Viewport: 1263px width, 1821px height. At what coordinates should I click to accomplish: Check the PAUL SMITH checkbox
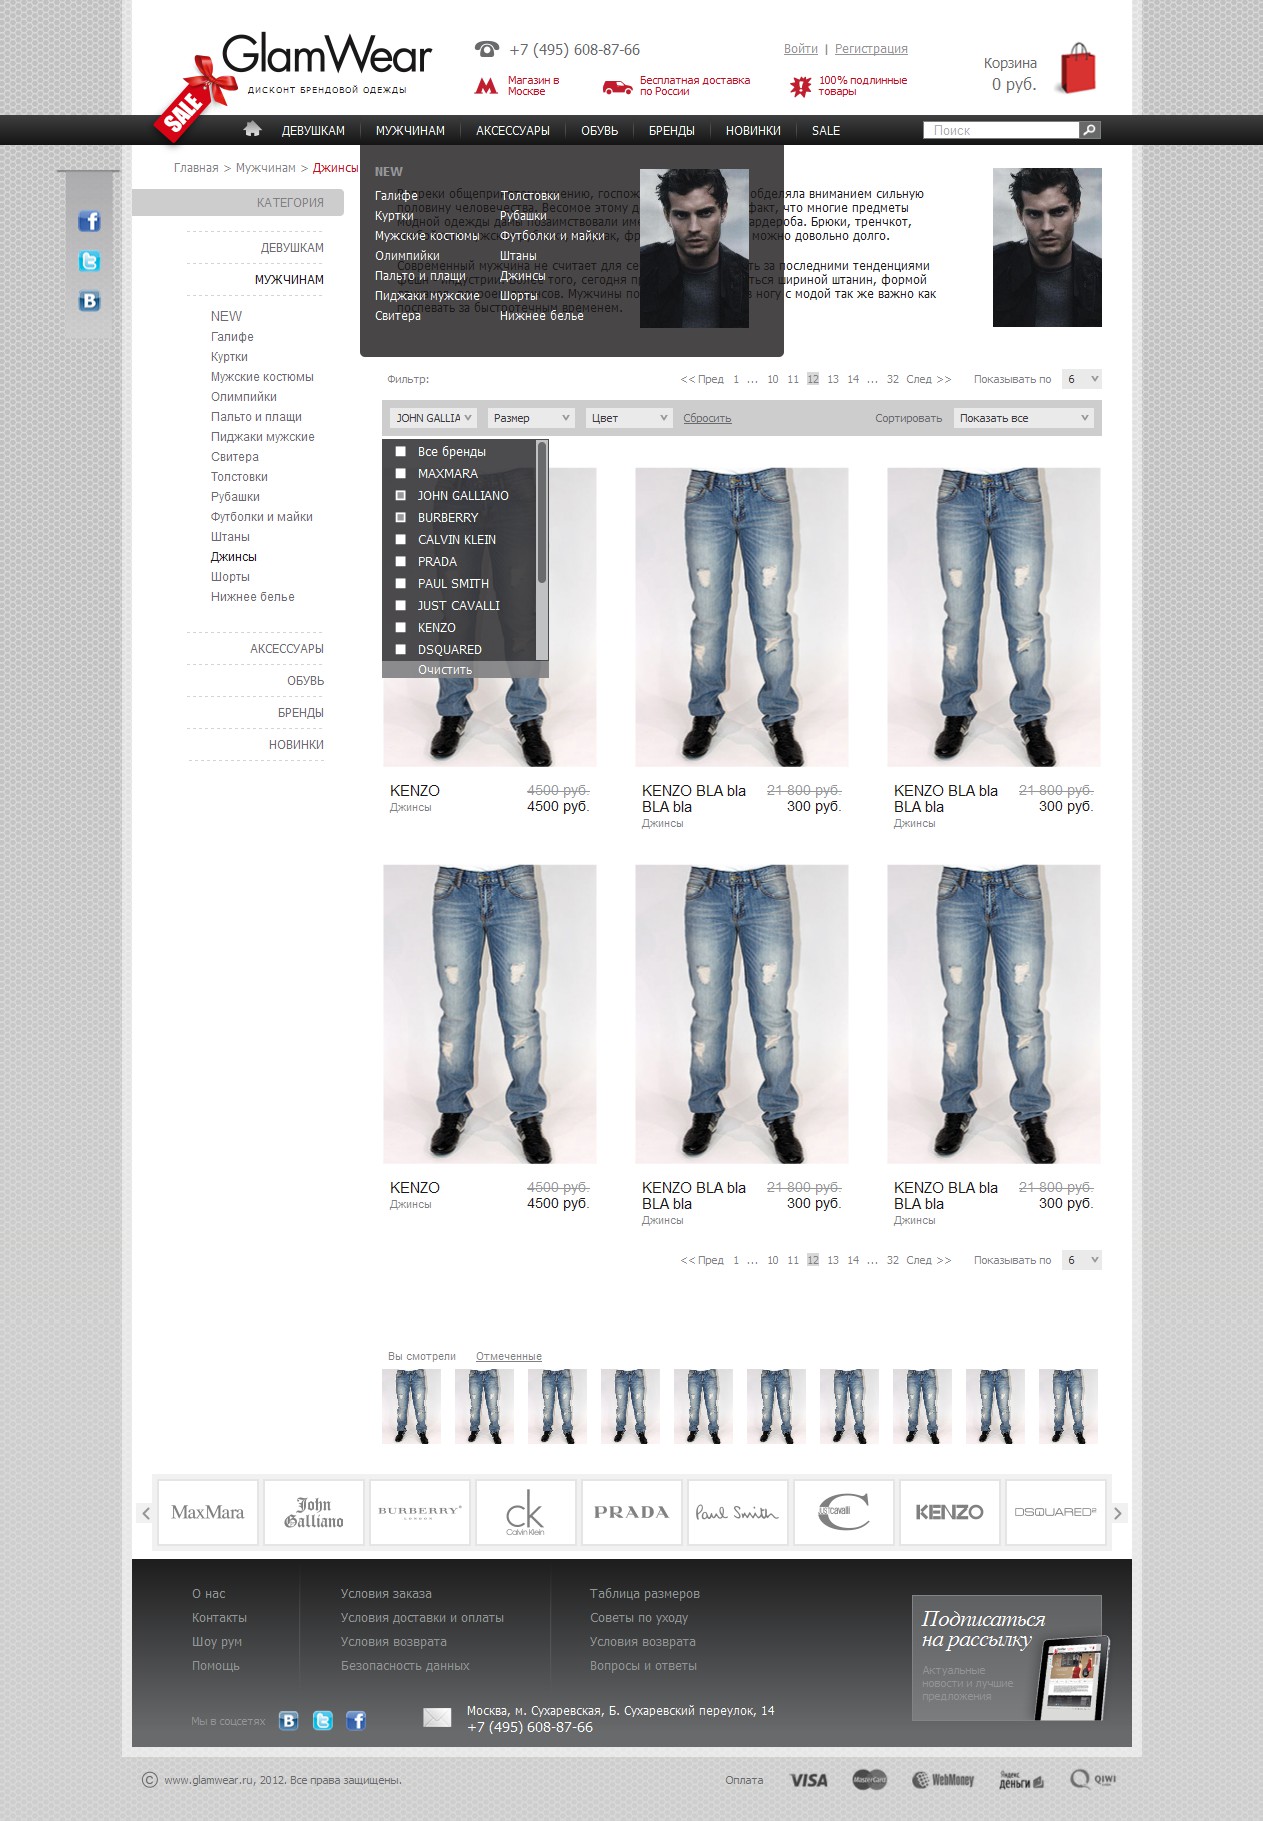tap(401, 584)
